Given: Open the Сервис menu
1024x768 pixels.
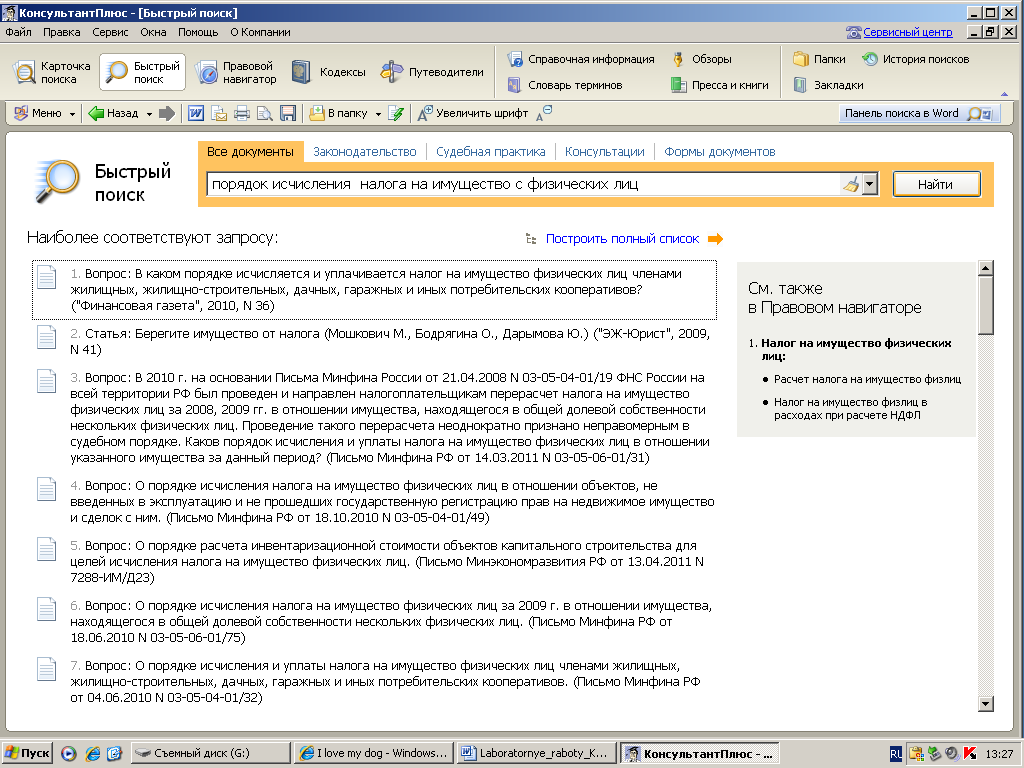Looking at the screenshot, I should tap(110, 32).
